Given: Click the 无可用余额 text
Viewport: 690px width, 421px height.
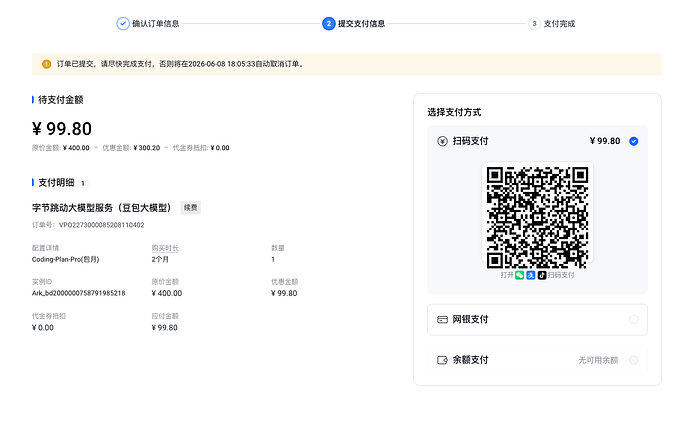Looking at the screenshot, I should click(598, 360).
